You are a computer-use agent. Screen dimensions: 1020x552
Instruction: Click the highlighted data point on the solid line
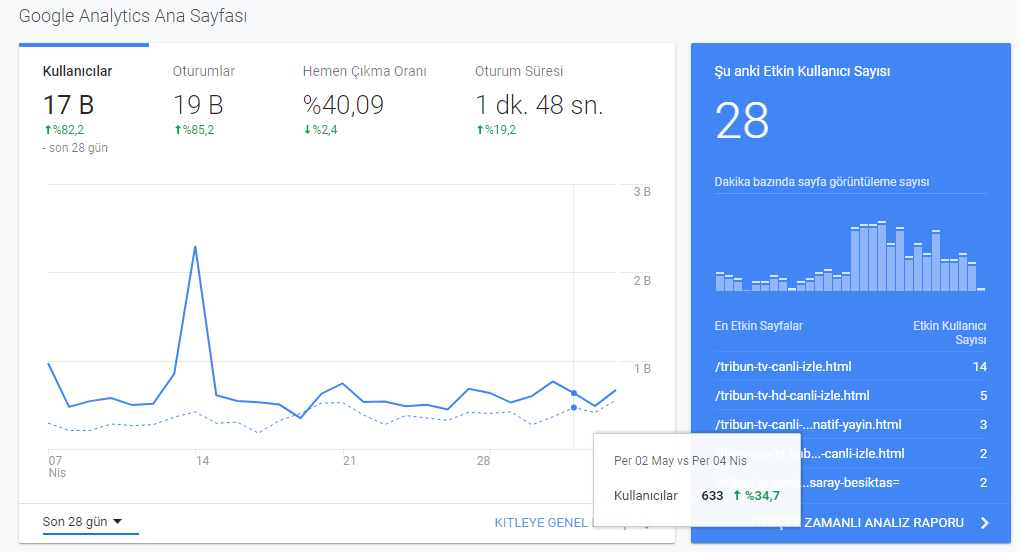[x=574, y=393]
